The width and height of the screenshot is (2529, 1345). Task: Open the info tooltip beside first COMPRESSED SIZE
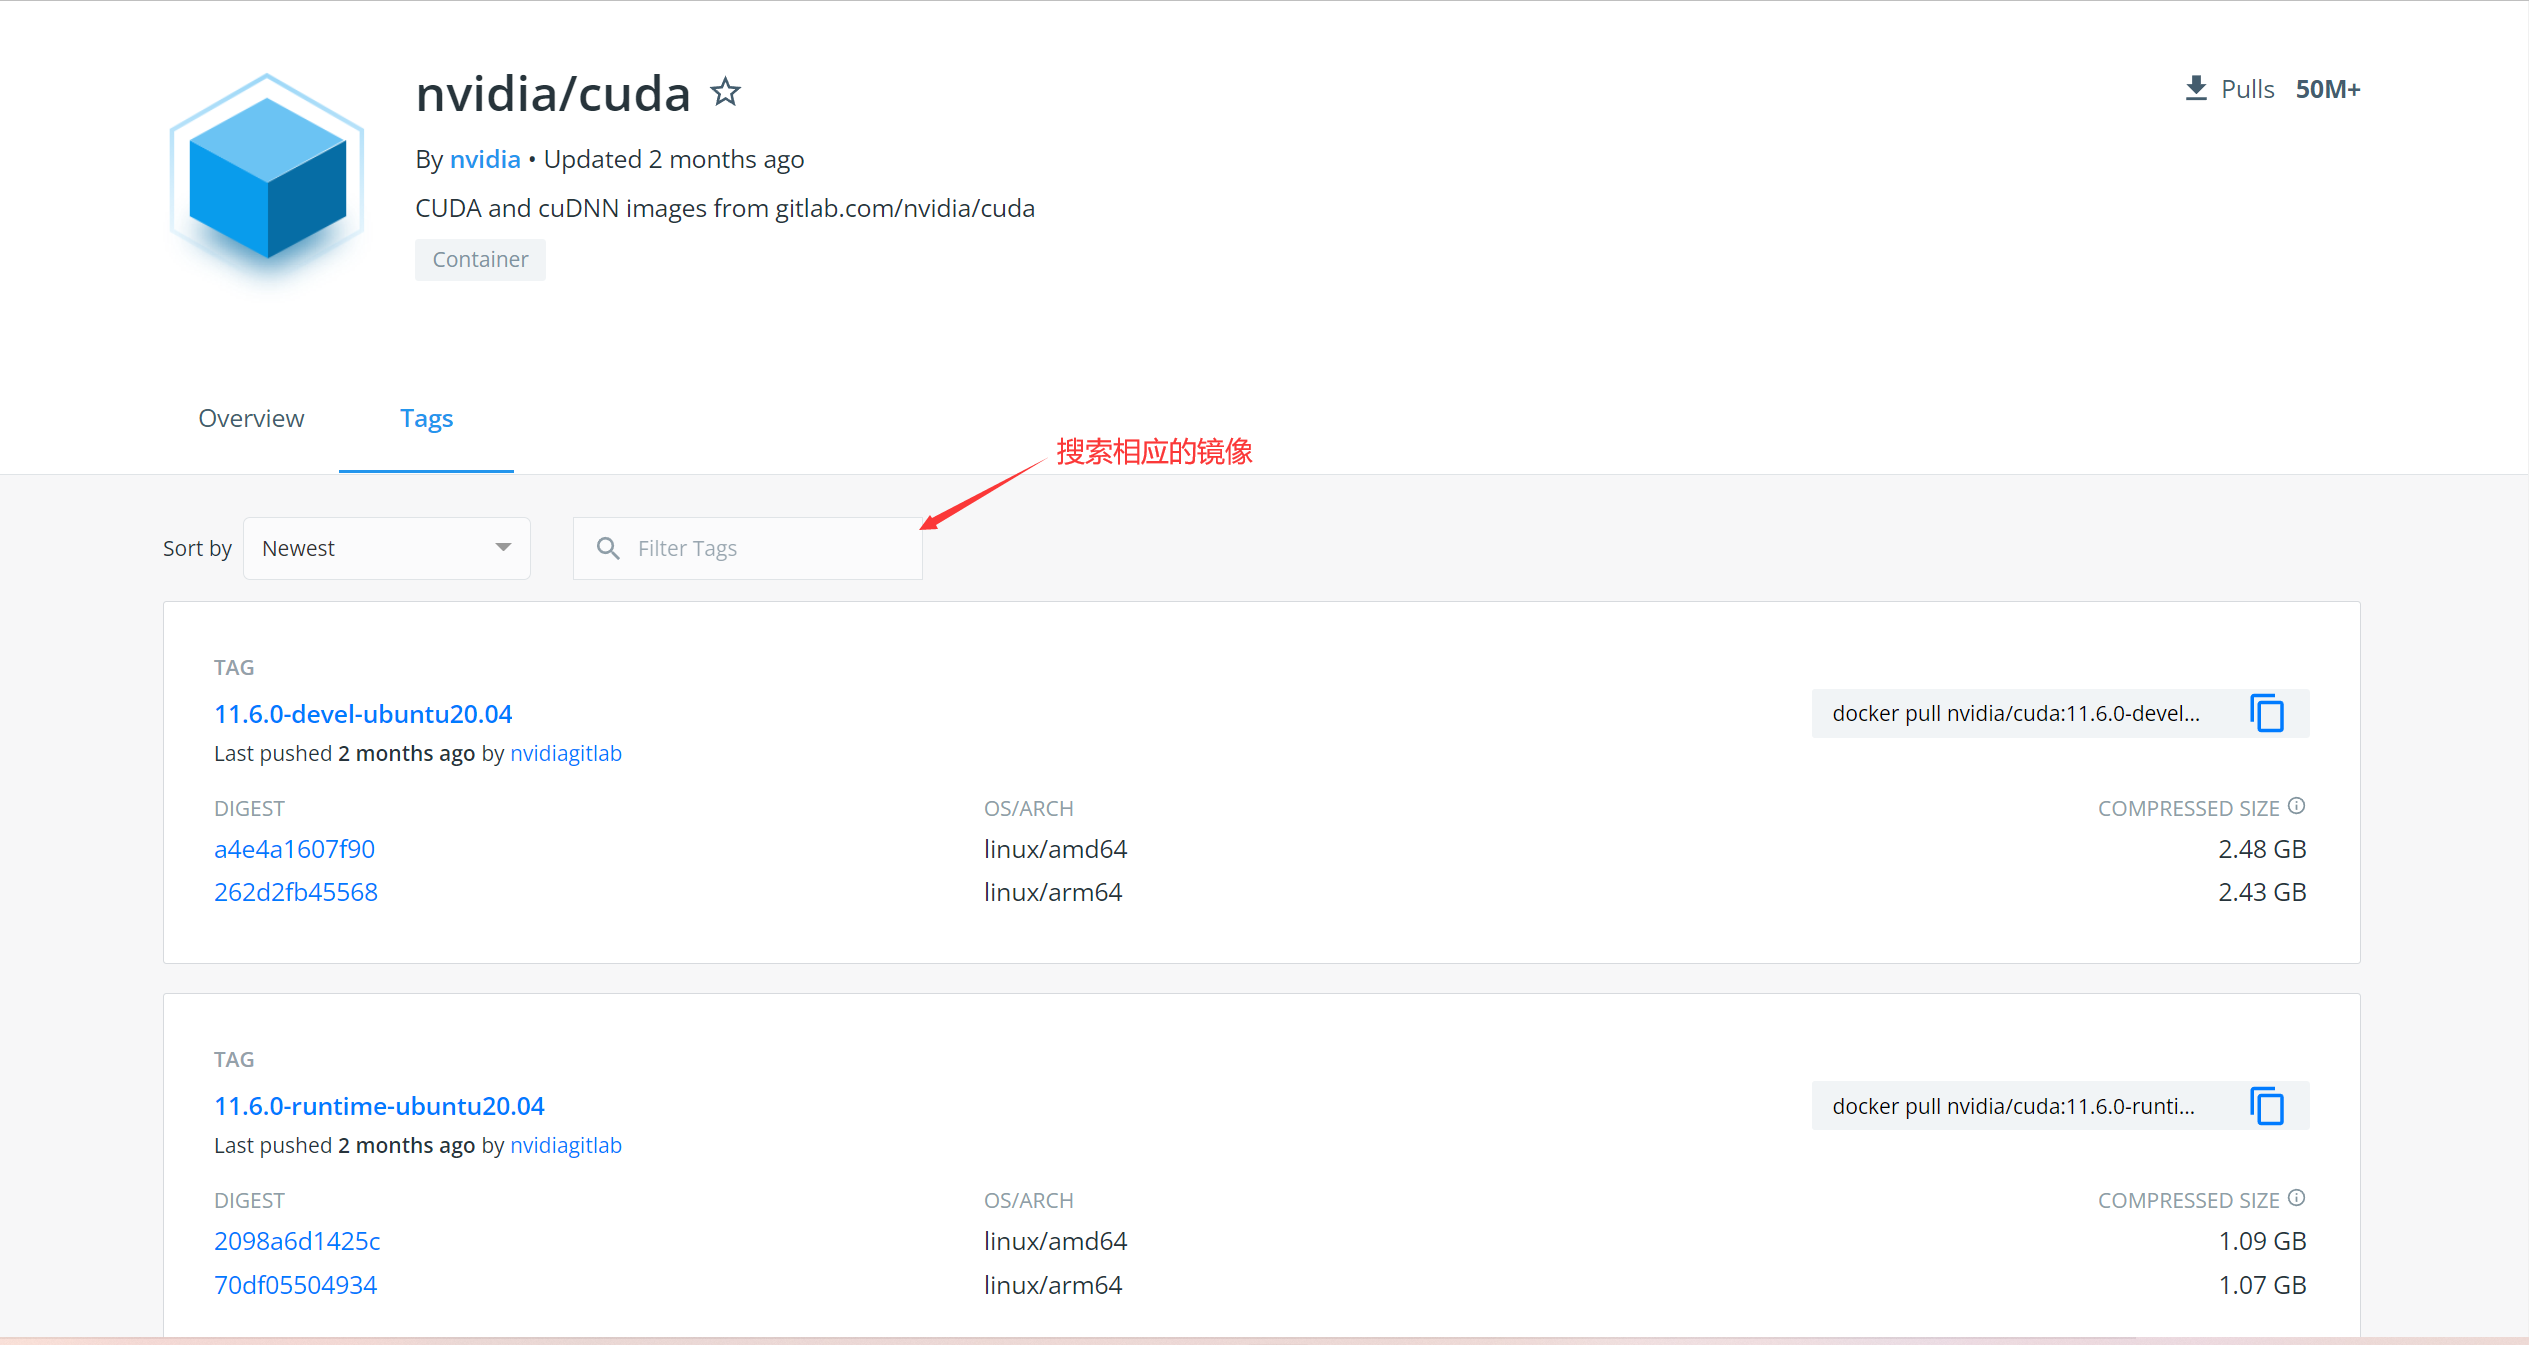2297,805
